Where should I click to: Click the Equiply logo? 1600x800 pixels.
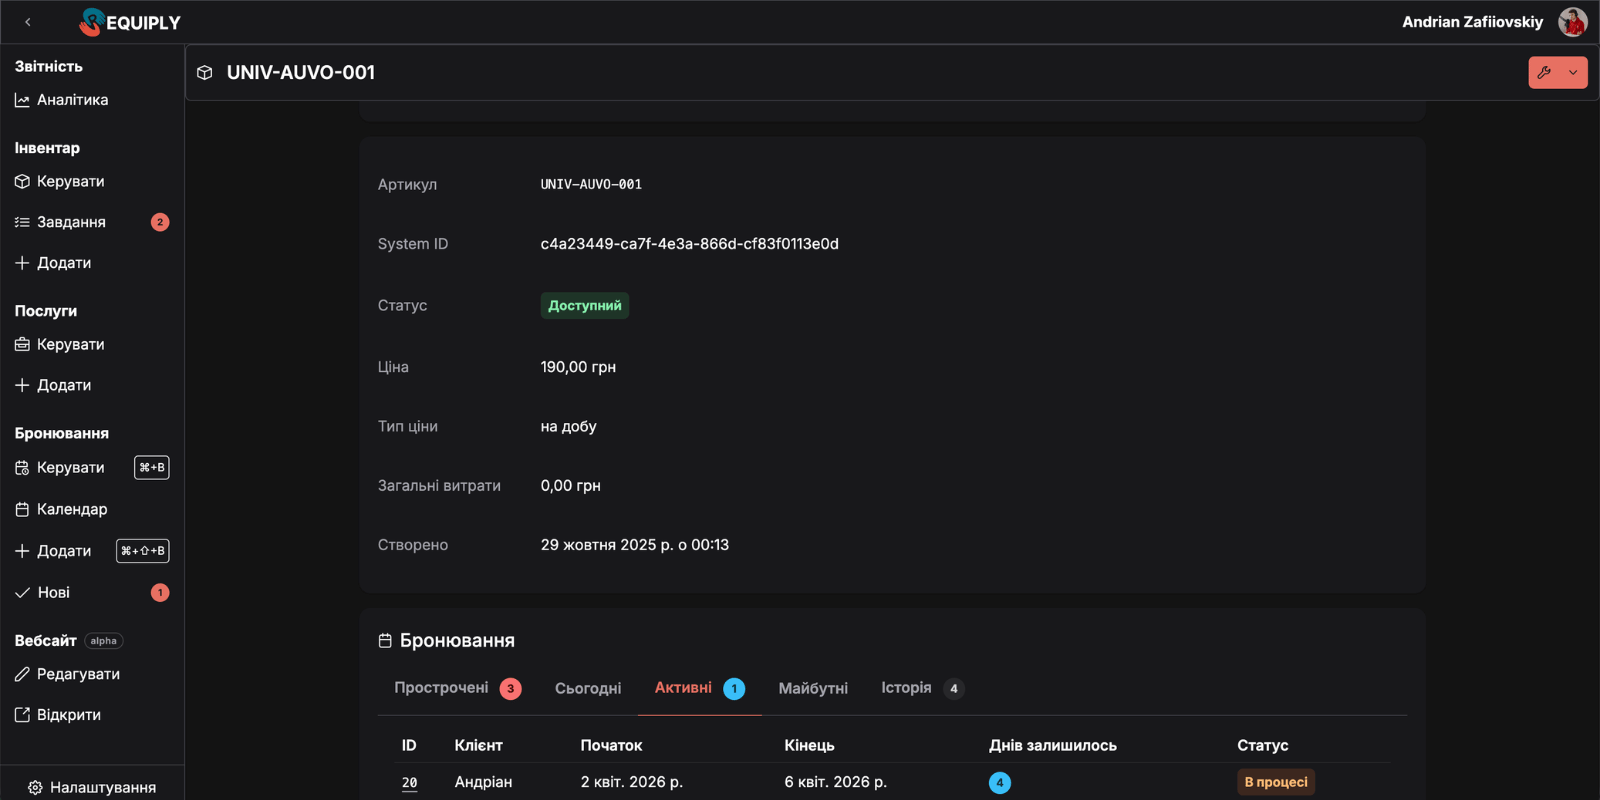(x=130, y=22)
